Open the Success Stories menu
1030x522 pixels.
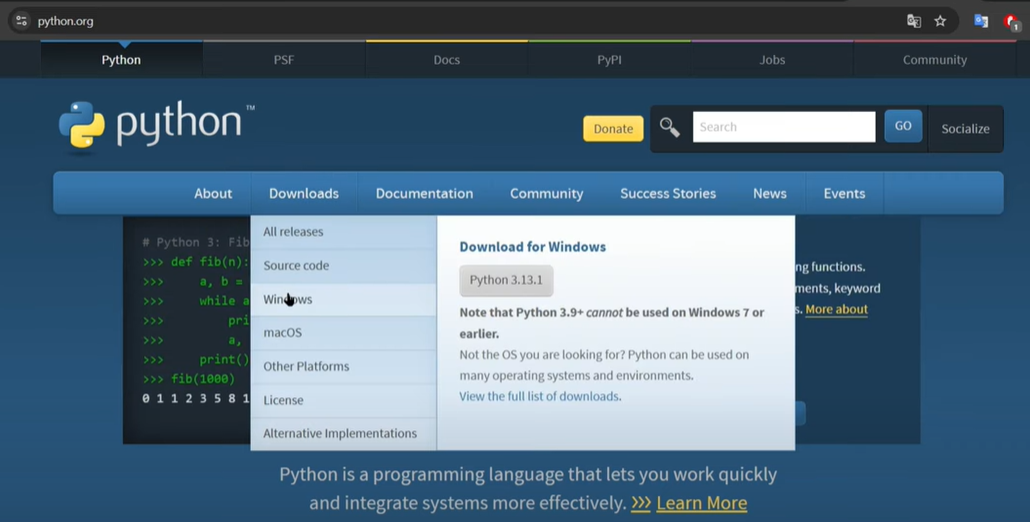[x=668, y=193]
